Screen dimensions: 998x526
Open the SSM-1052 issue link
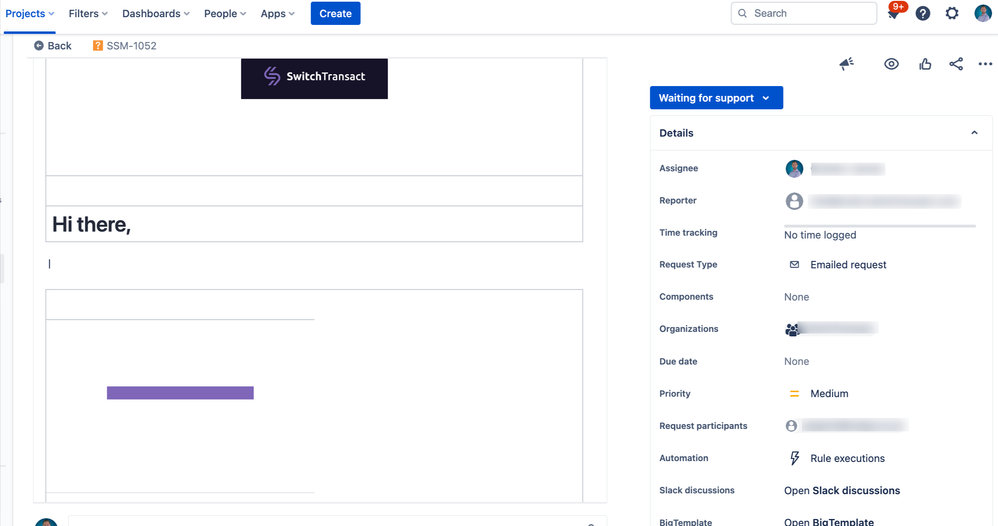[x=131, y=46]
